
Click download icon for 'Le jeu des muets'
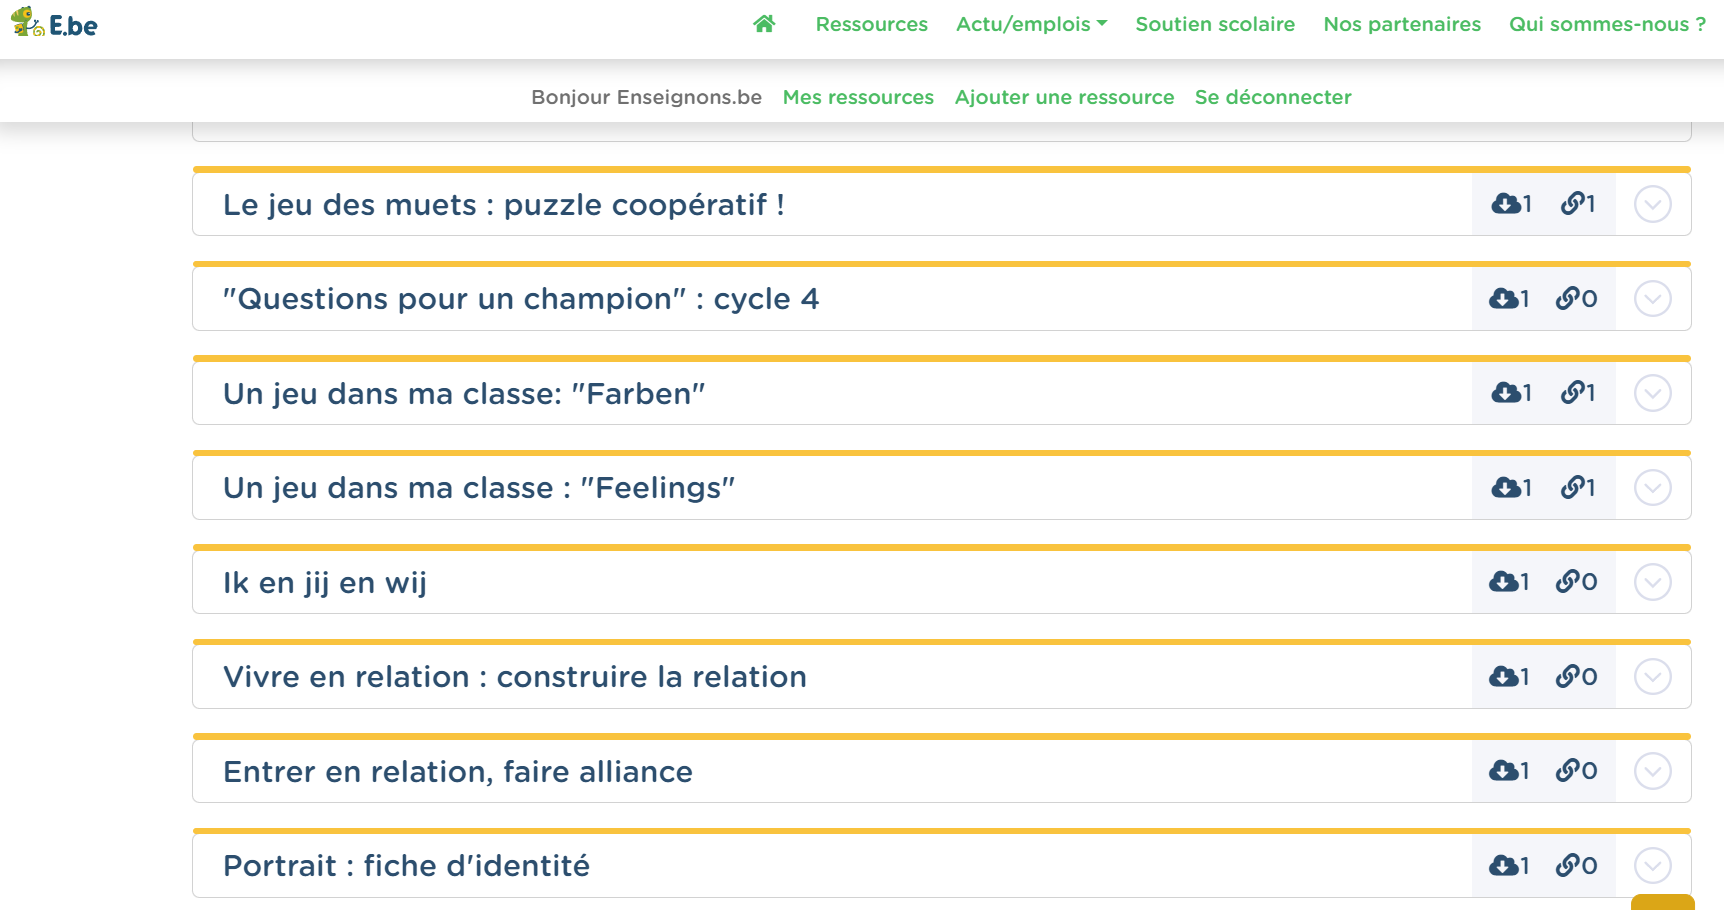click(x=1505, y=204)
